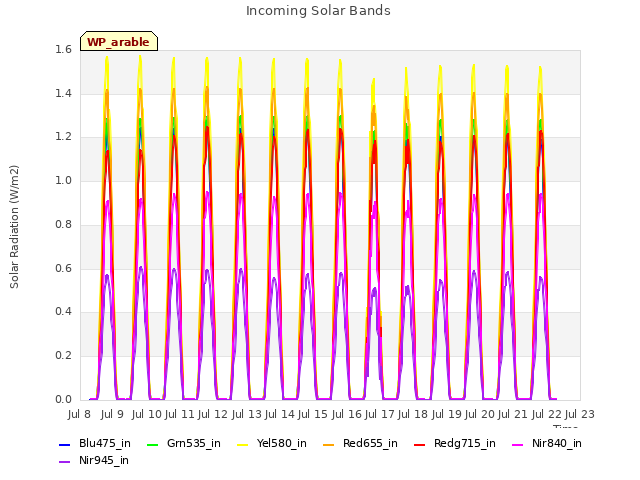The height and width of the screenshot is (480, 640).
Task: Click the Jul 14 x-axis tick label
Action: (x=280, y=415)
